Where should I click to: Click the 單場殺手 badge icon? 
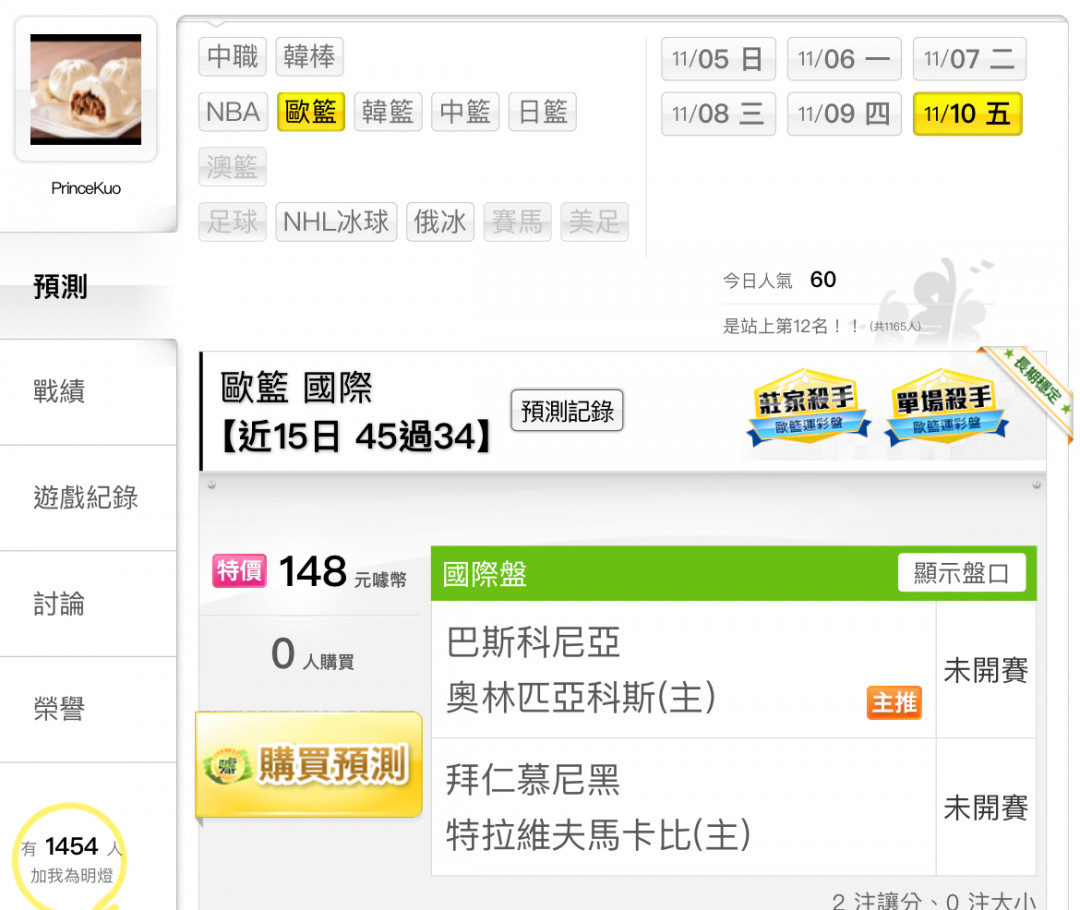point(946,407)
